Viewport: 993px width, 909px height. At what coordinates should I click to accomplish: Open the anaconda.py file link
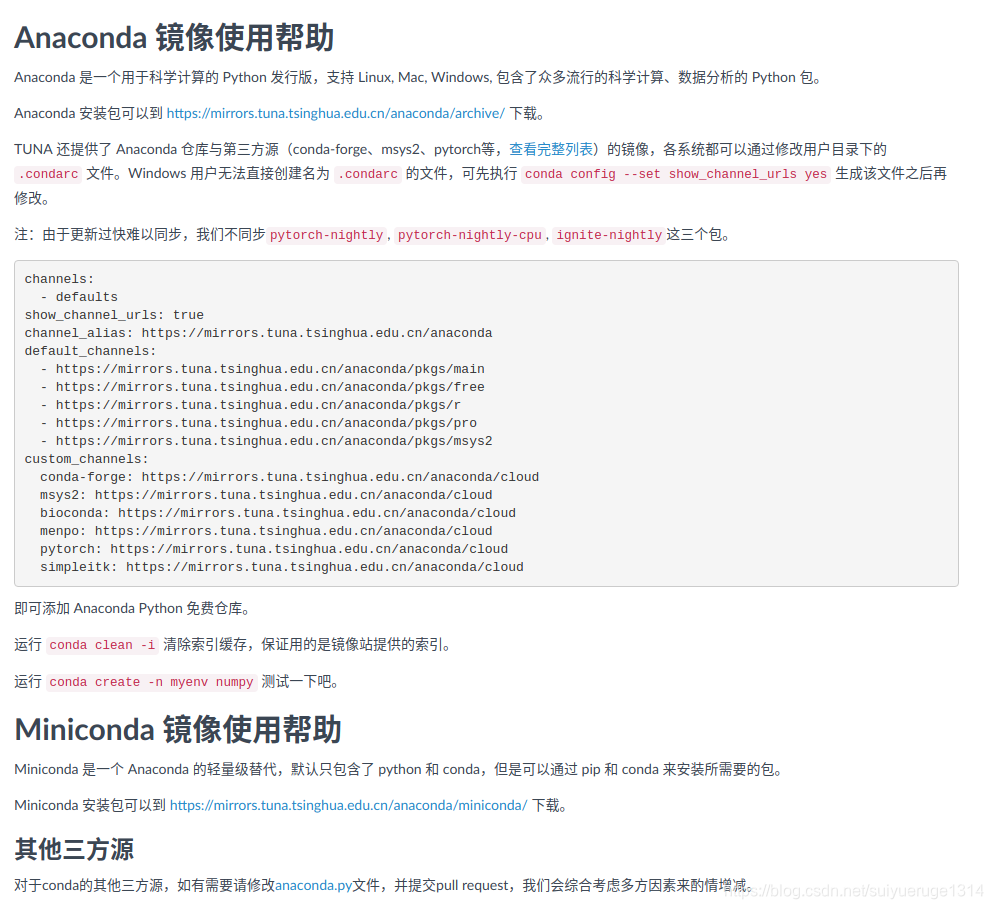(x=313, y=886)
